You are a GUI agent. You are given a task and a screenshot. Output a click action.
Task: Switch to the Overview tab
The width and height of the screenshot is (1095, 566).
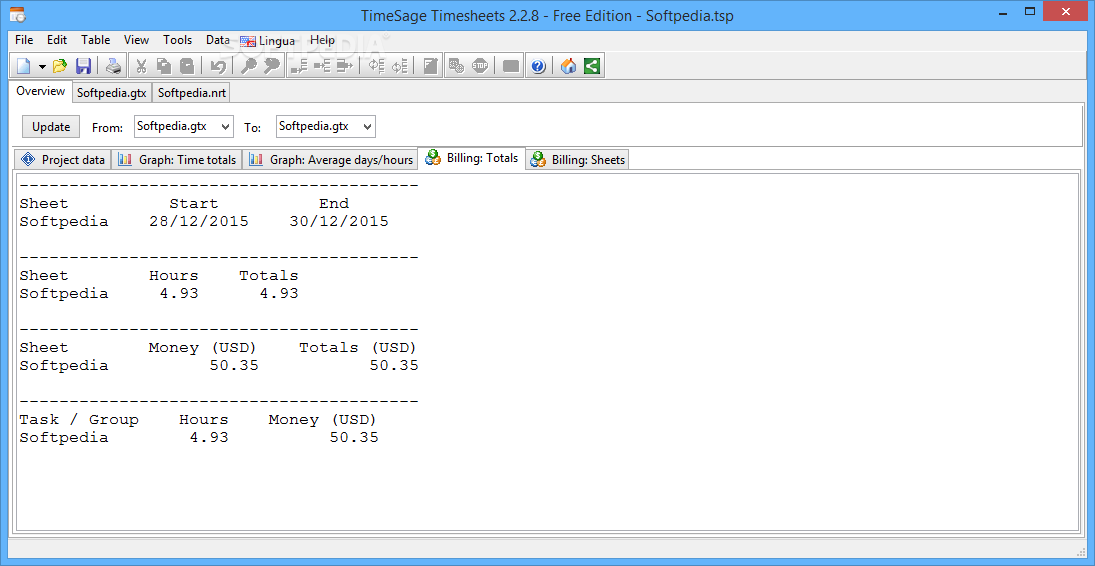click(41, 91)
